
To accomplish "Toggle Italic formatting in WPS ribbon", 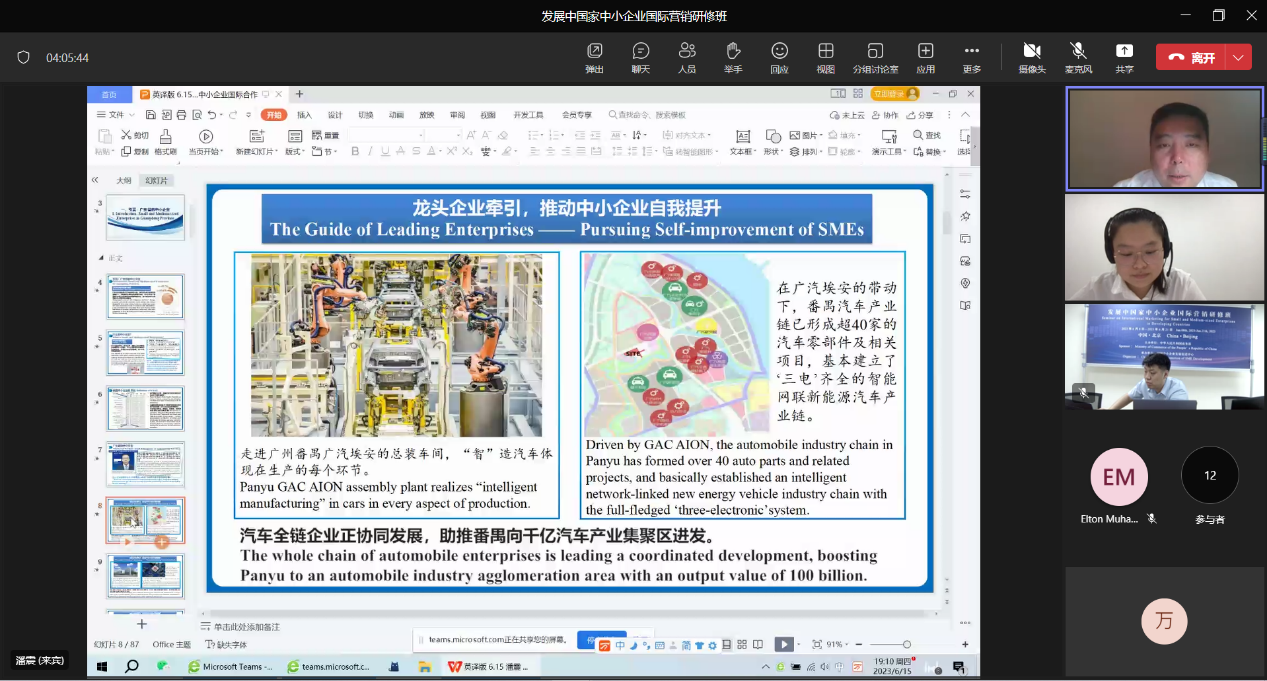I will [370, 151].
